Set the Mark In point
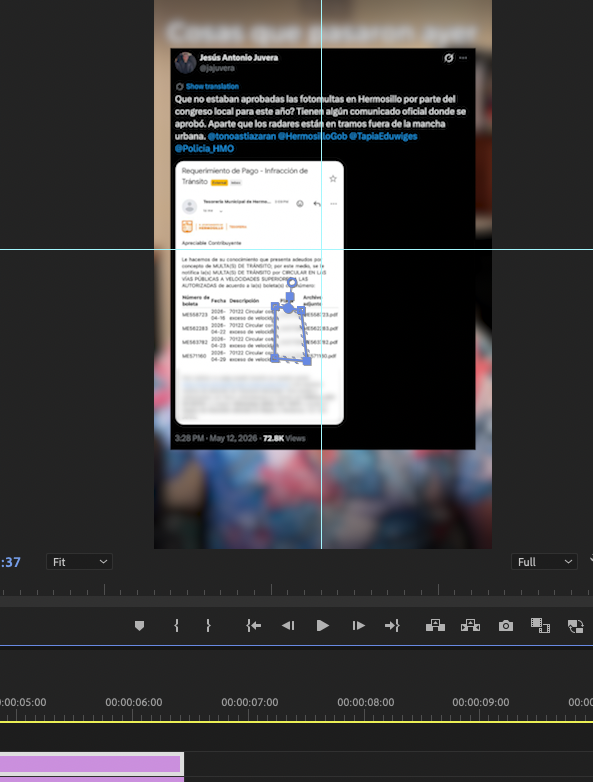 point(176,625)
